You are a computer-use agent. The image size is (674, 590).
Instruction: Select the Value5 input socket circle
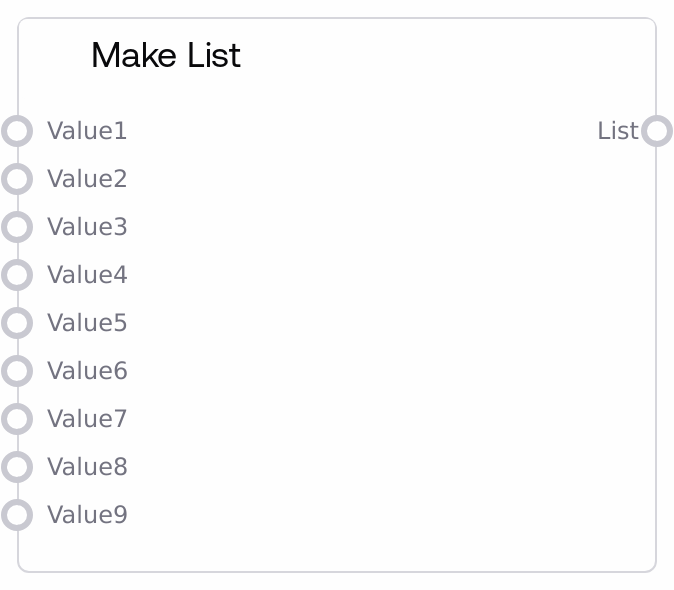click(x=17, y=323)
